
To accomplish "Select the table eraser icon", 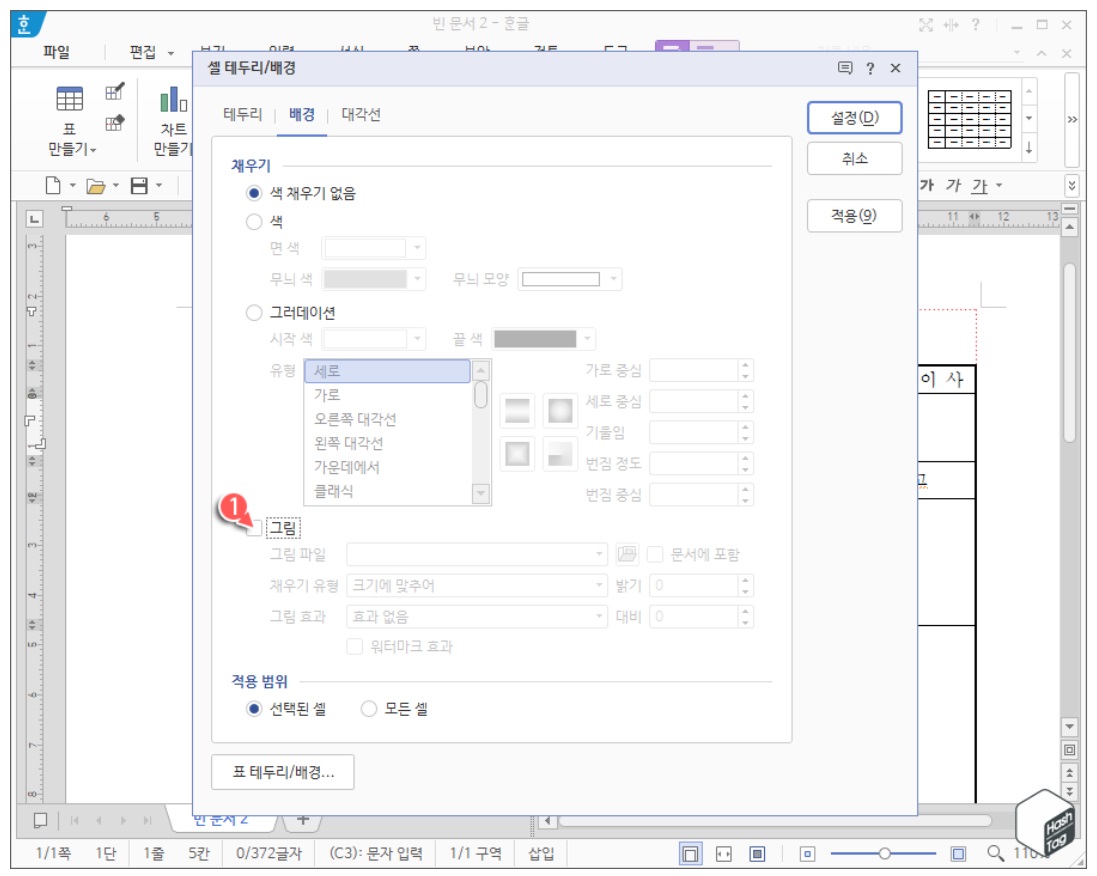I will point(114,123).
